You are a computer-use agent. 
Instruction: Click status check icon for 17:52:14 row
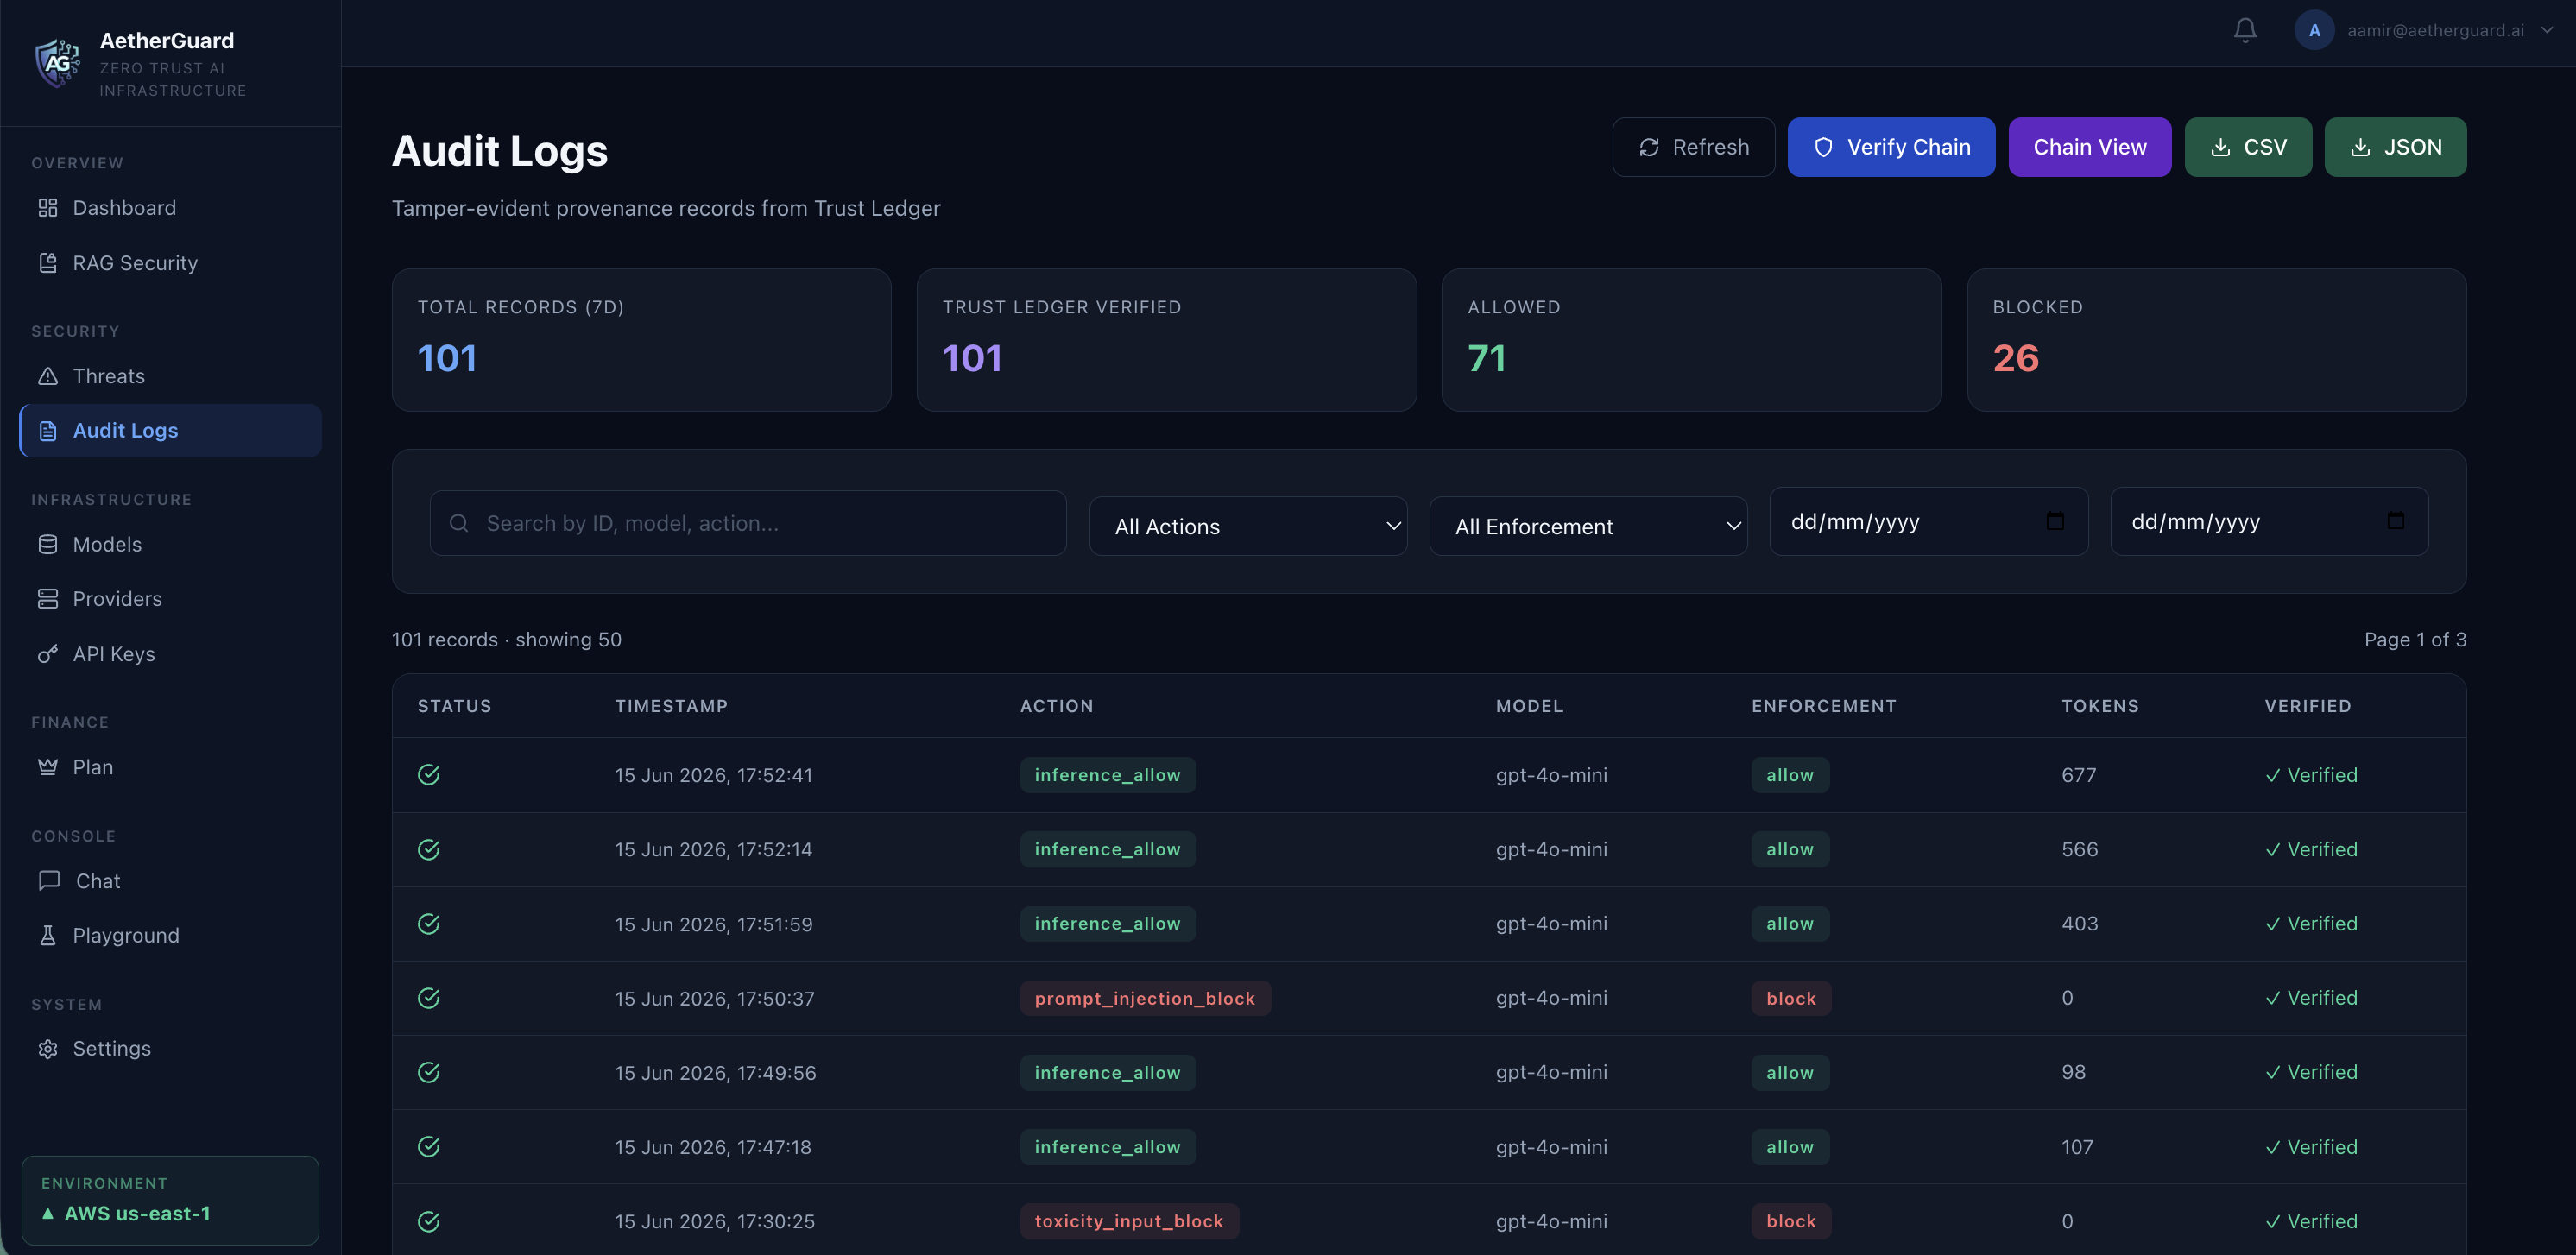429,849
